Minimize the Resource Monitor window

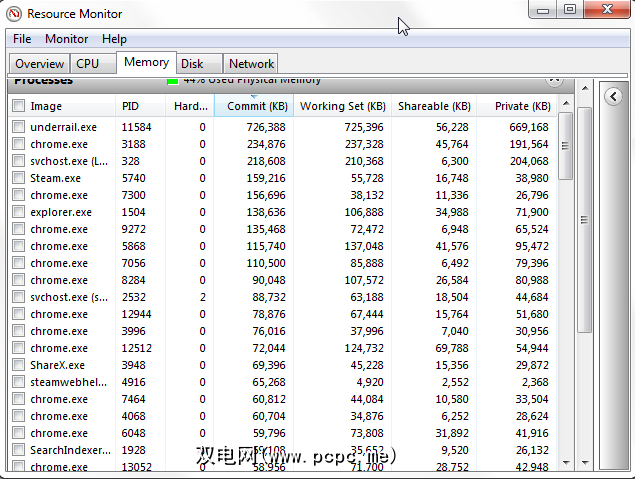click(543, 10)
